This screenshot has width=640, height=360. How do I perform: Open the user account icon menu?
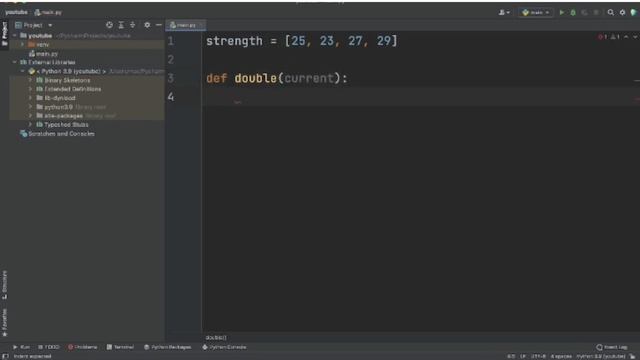(504, 13)
